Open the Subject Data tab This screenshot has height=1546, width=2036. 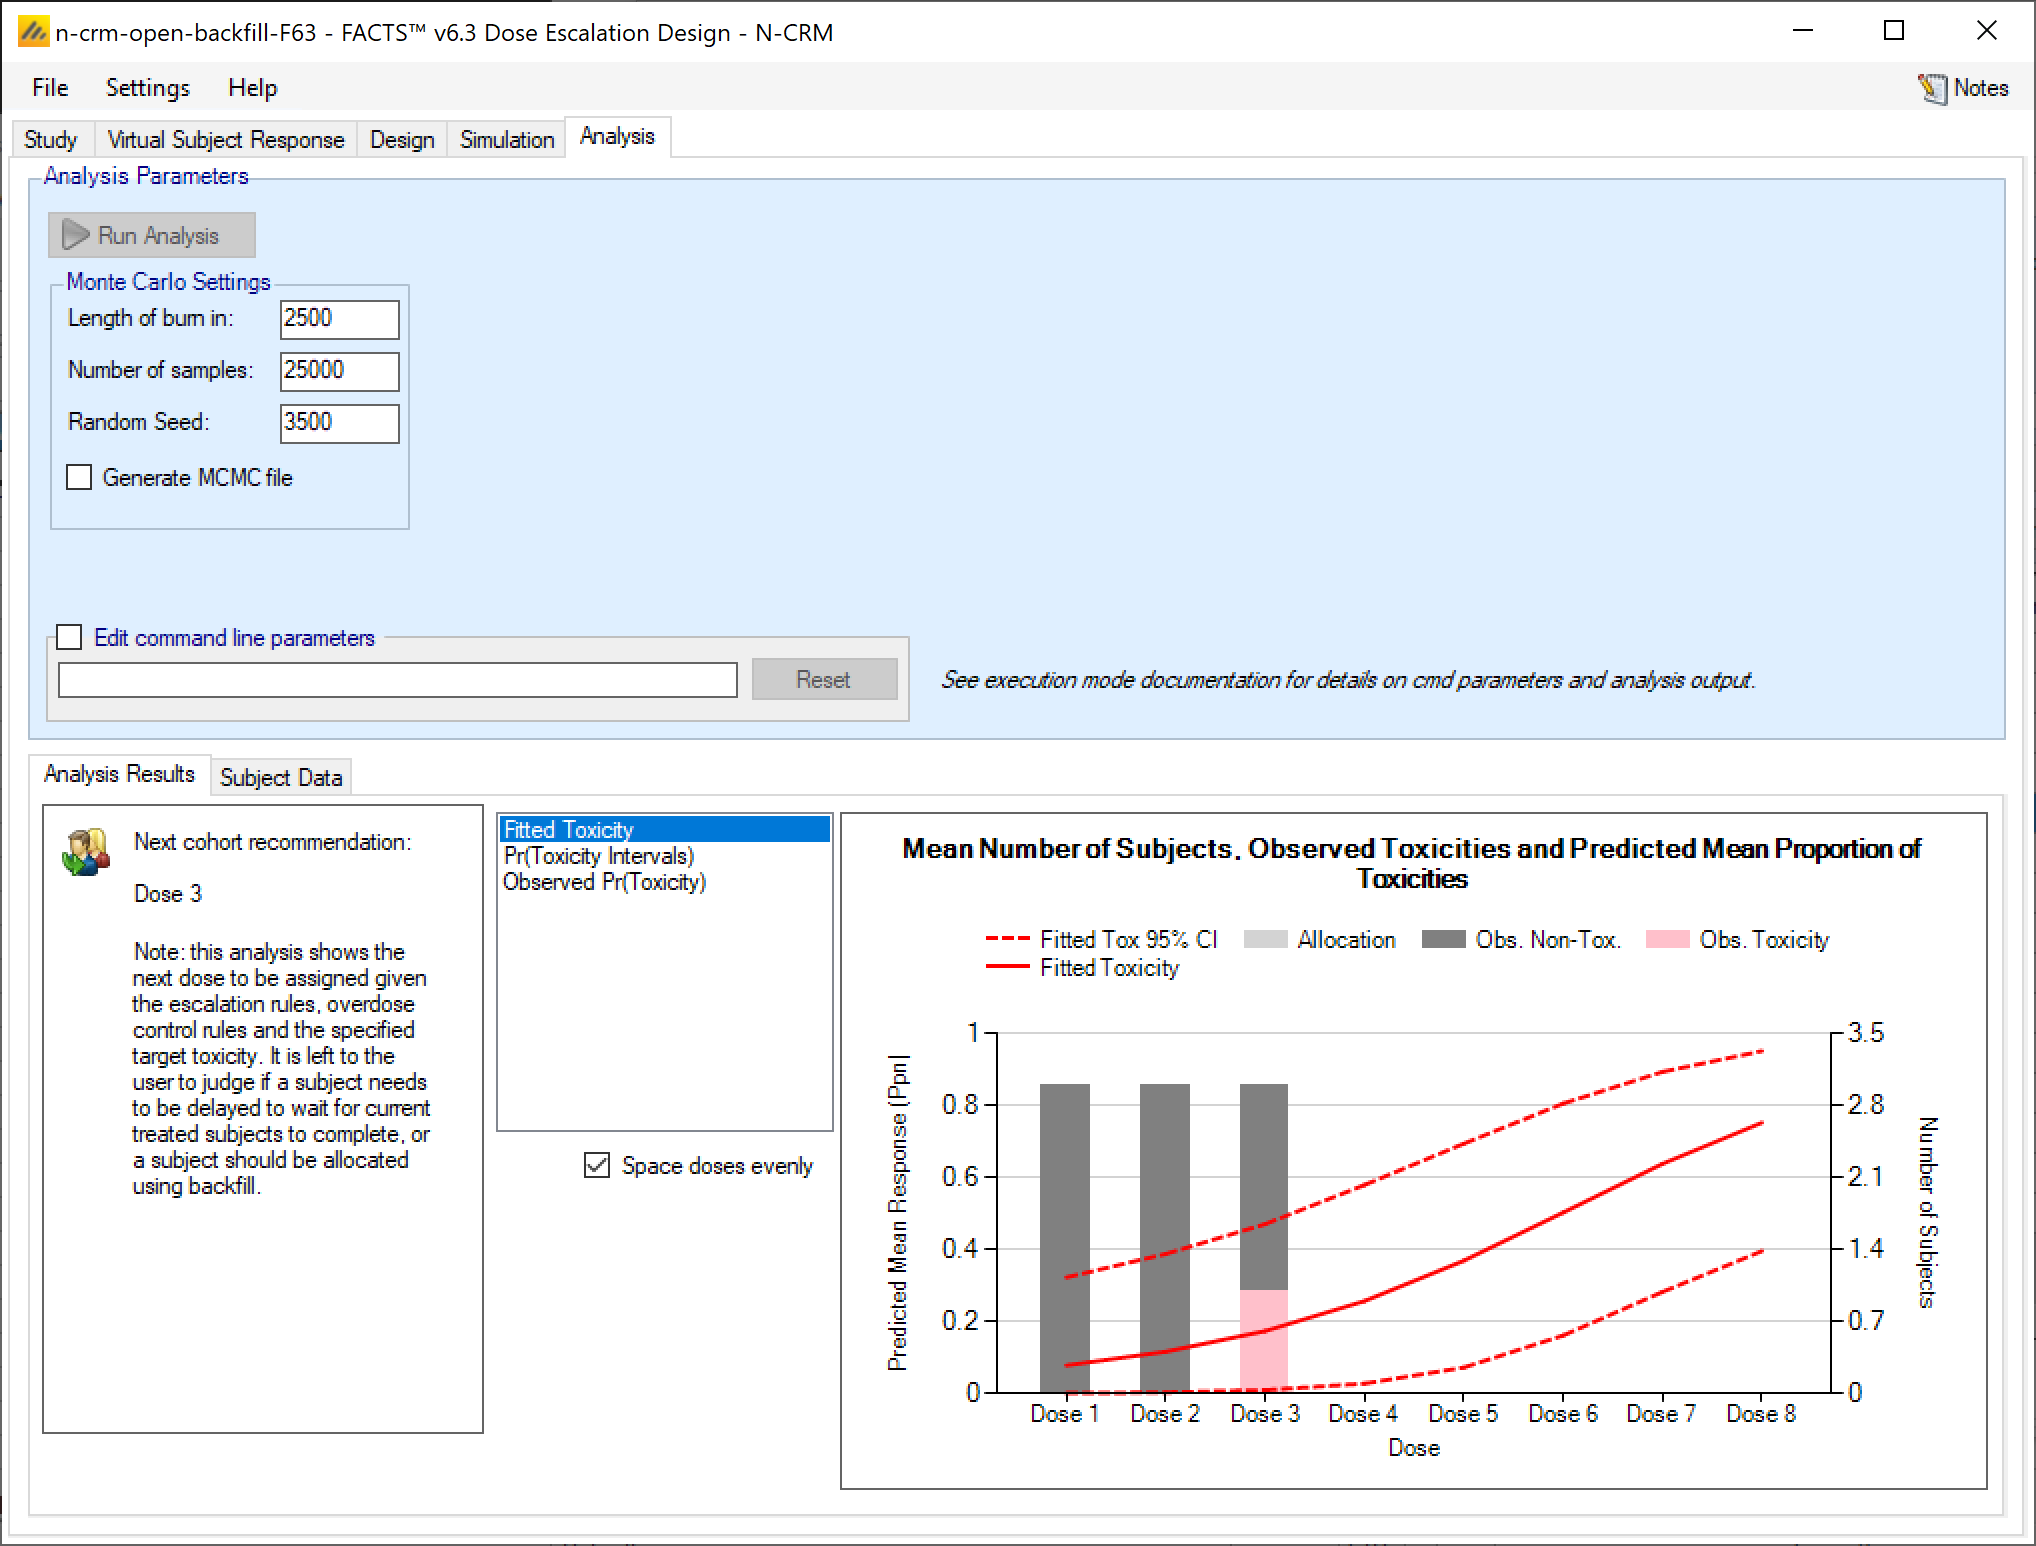281,777
